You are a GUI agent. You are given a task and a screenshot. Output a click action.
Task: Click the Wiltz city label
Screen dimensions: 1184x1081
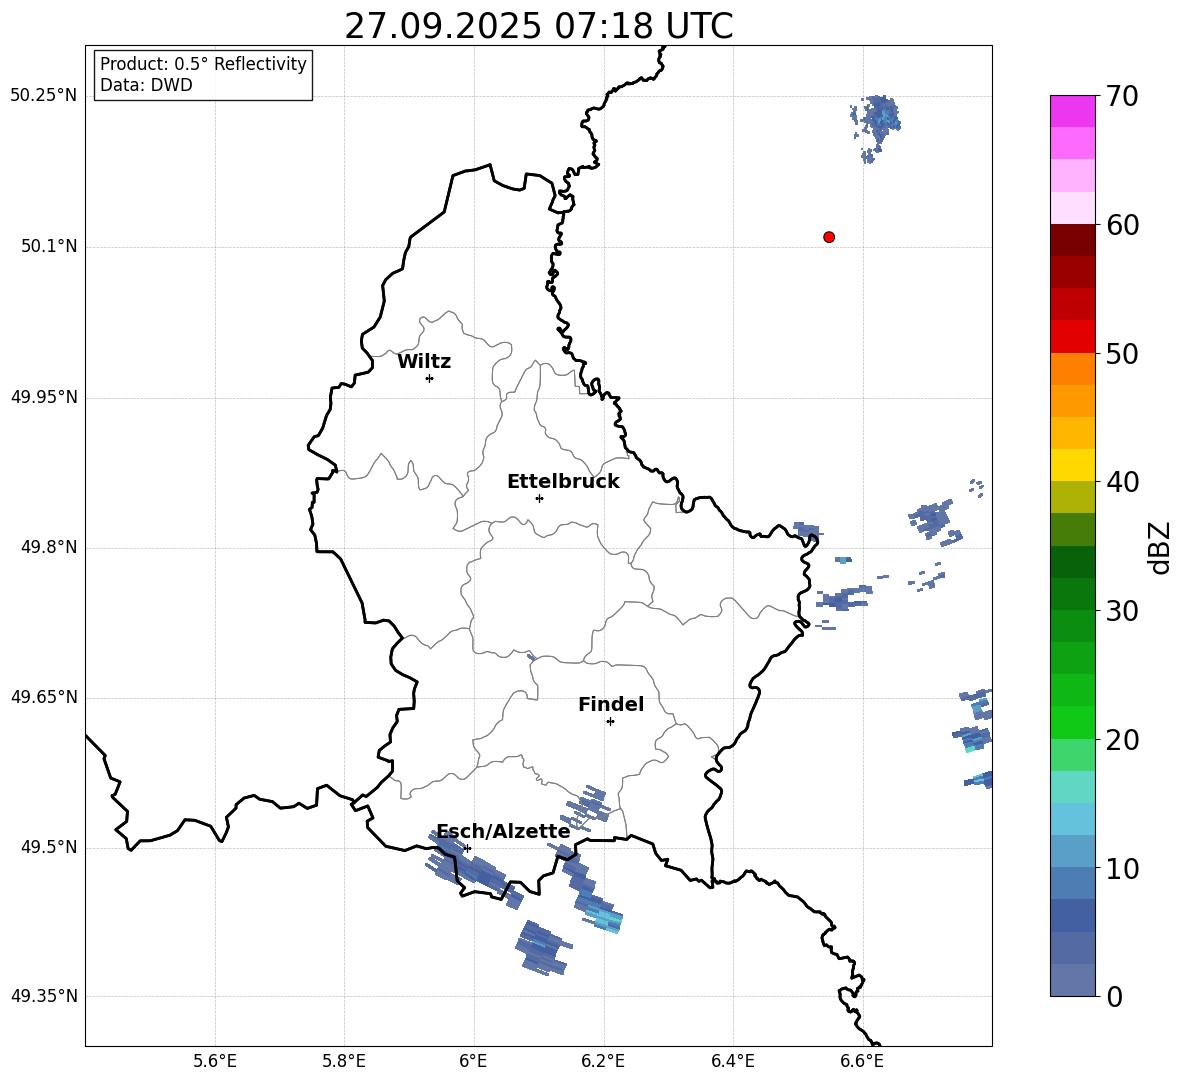point(424,362)
